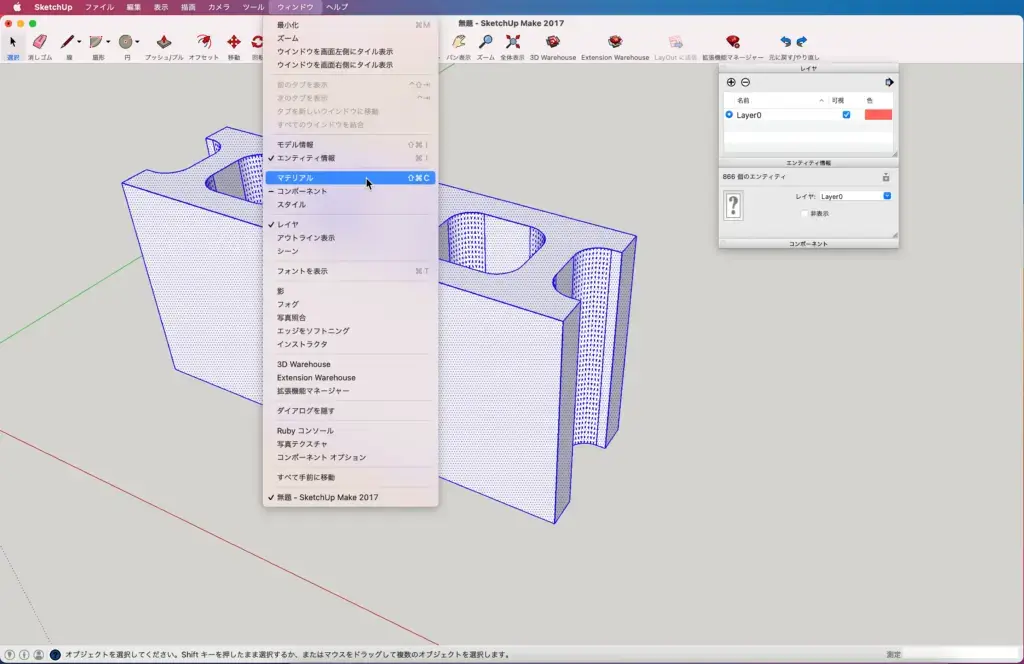Click ダイアログを隠す menu entry
This screenshot has height=664, width=1024.
pyautogui.click(x=350, y=411)
